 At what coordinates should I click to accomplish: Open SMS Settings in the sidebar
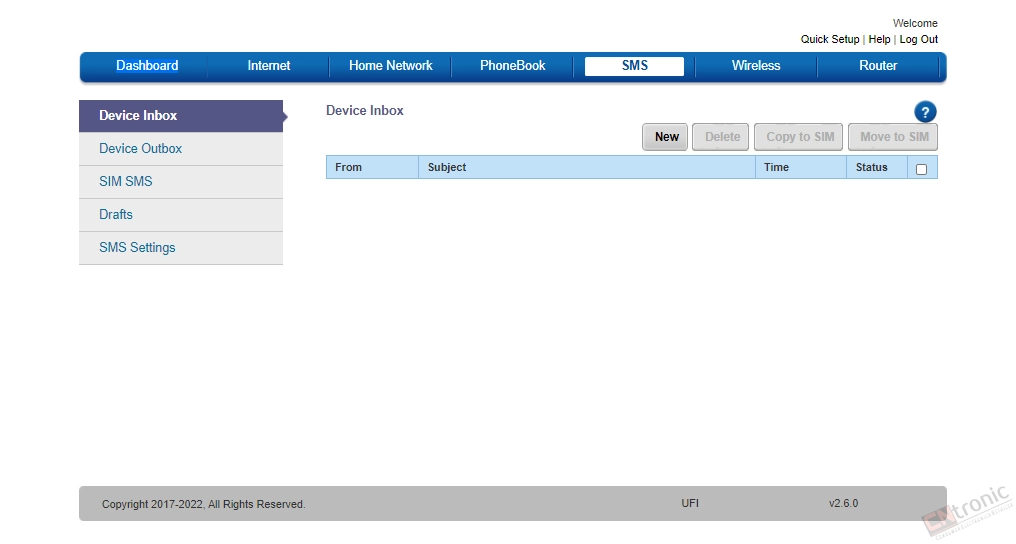[181, 248]
